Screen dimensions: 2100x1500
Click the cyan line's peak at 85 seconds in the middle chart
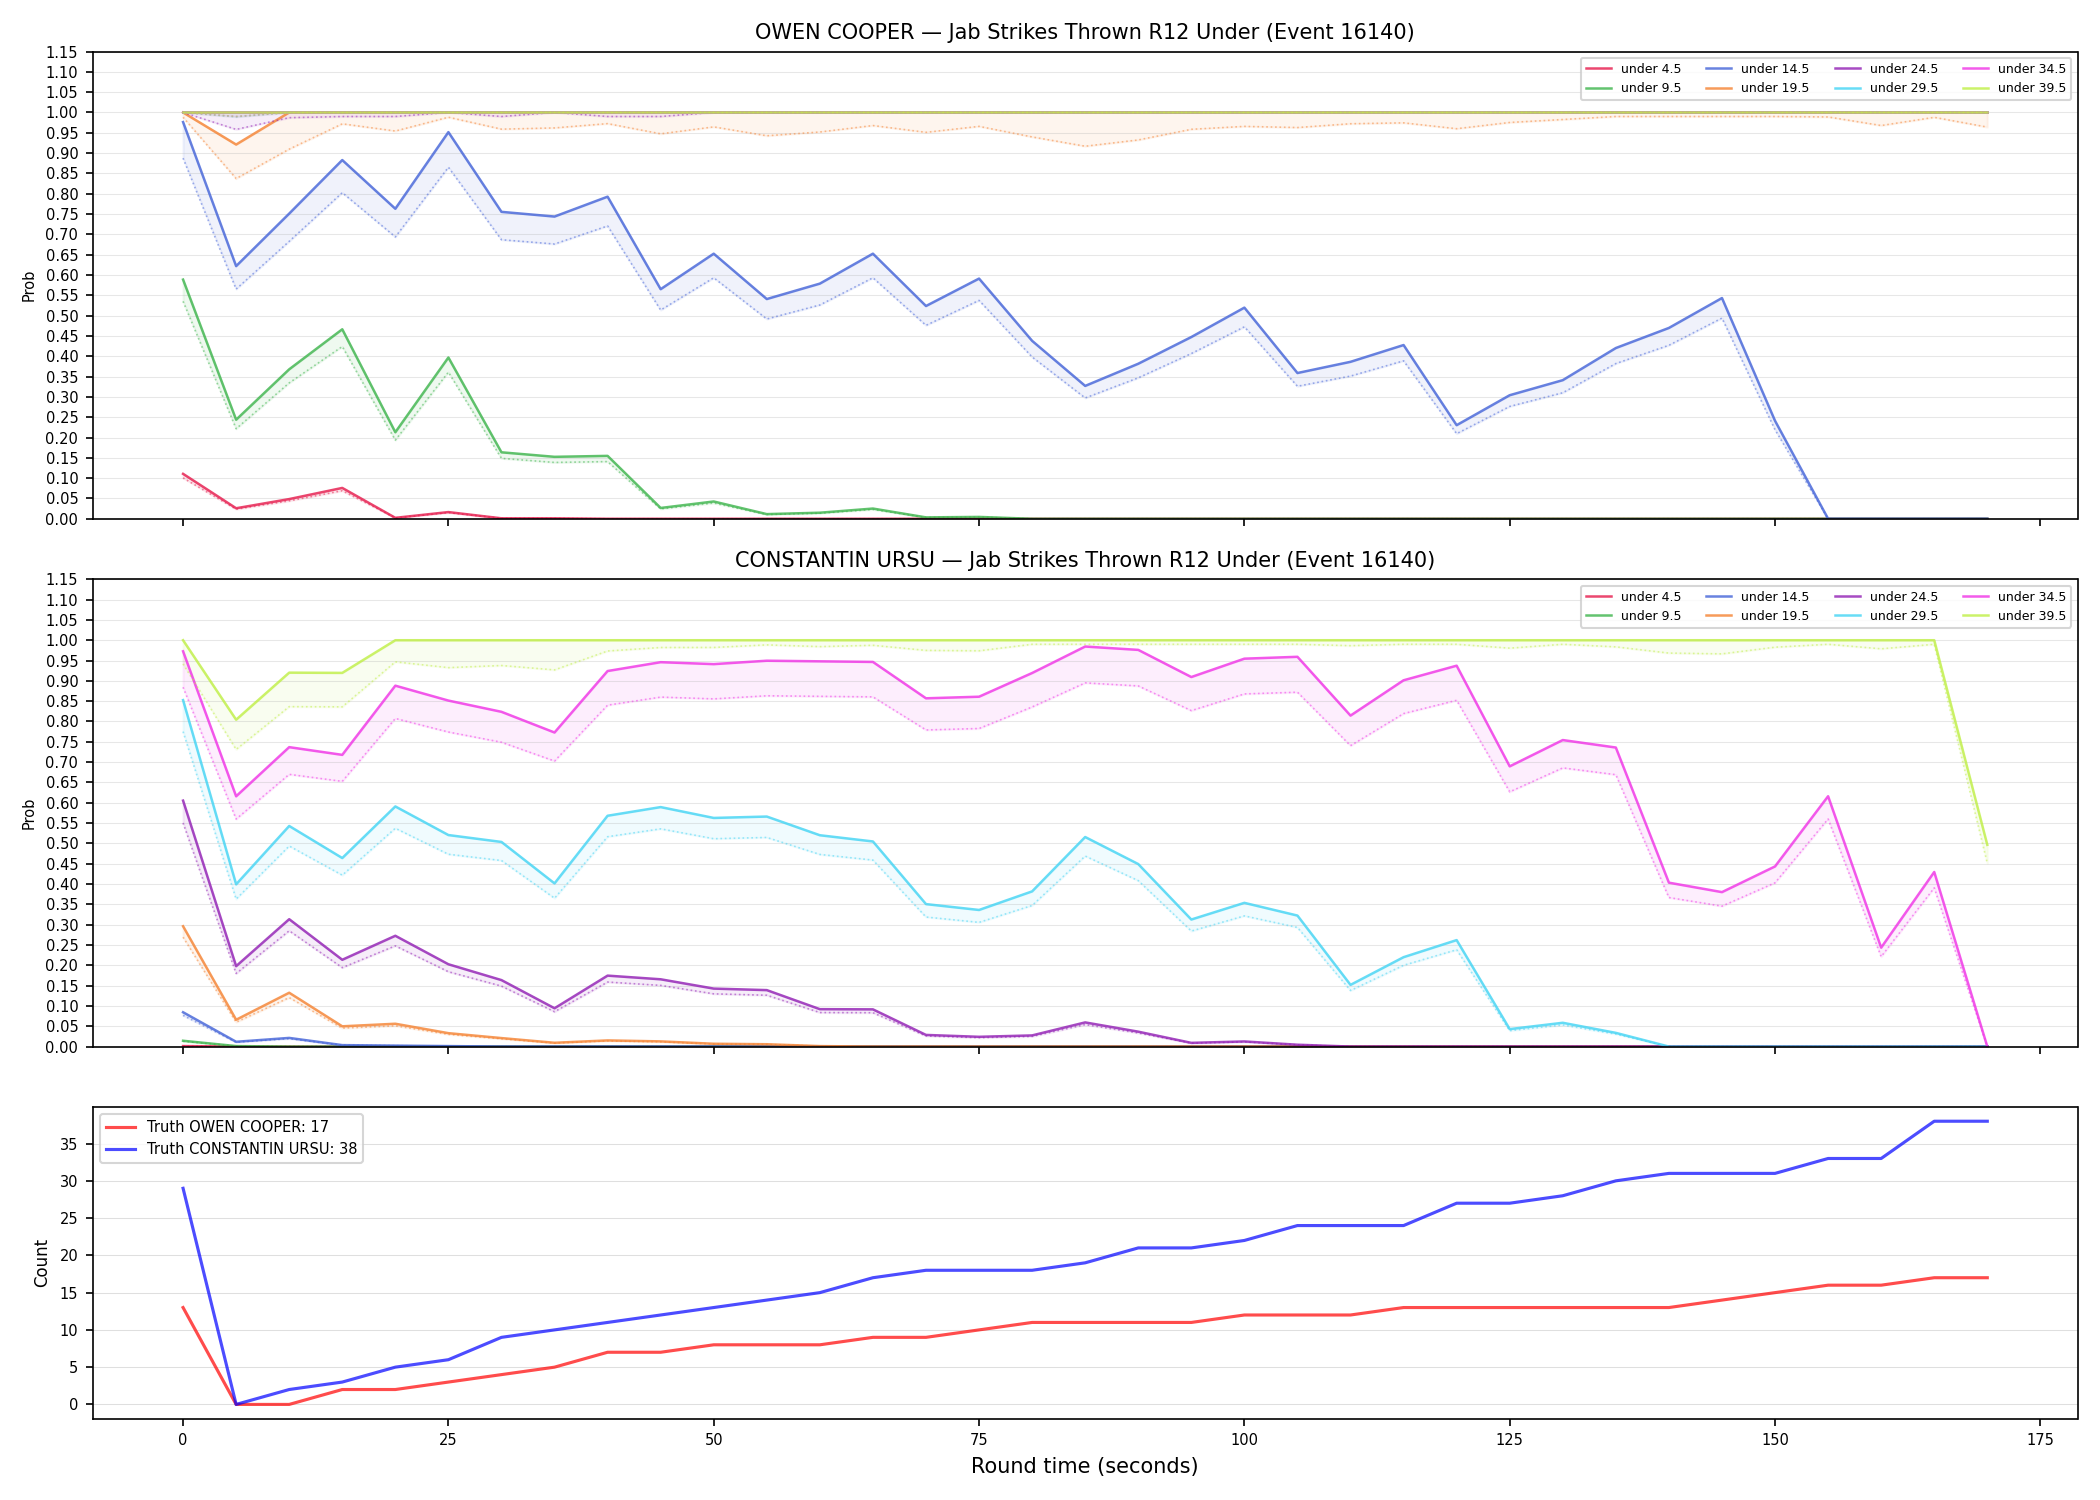1085,837
